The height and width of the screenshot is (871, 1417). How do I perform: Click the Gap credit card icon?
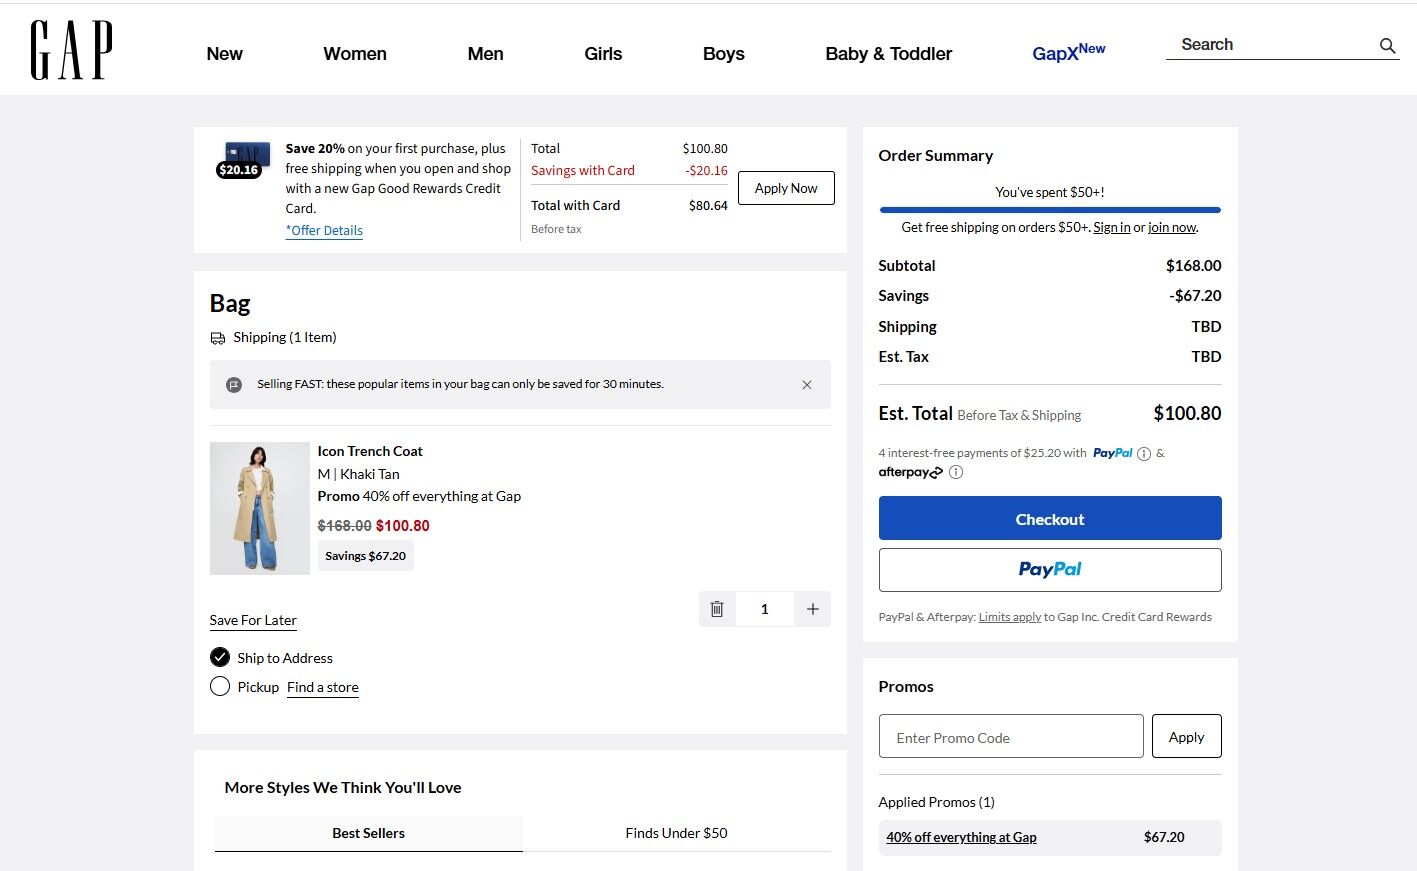coord(246,158)
